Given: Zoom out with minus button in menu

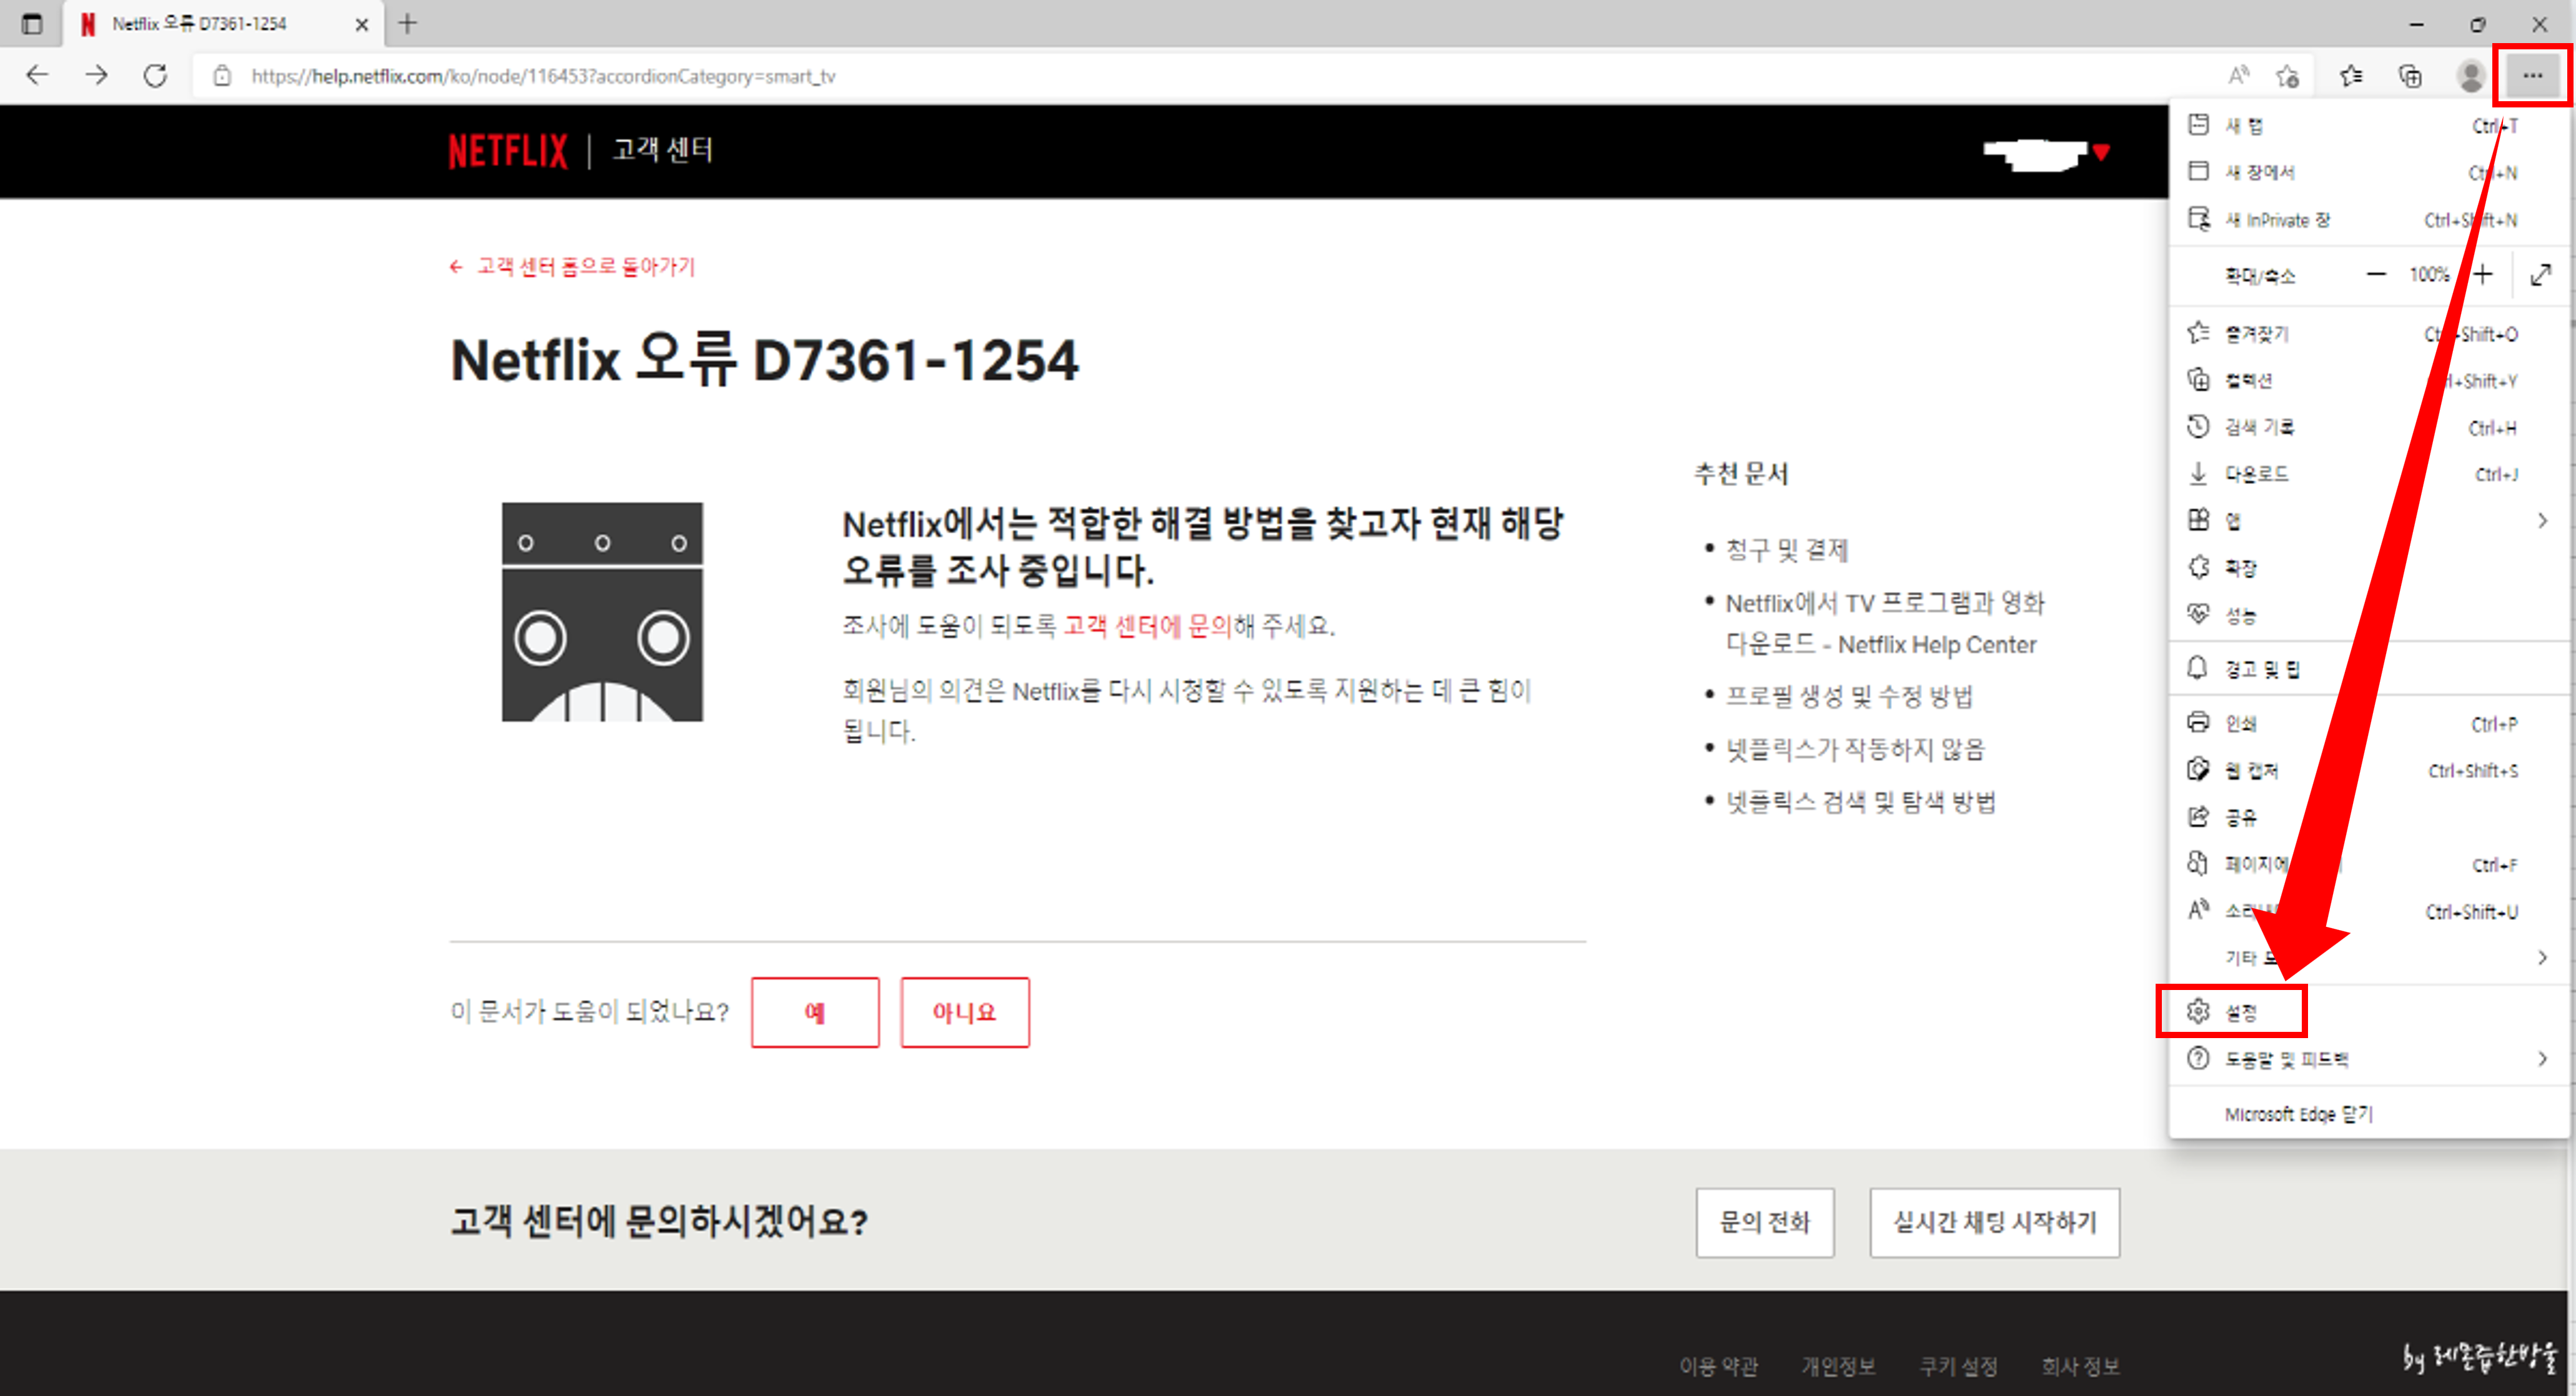Looking at the screenshot, I should click(2377, 274).
